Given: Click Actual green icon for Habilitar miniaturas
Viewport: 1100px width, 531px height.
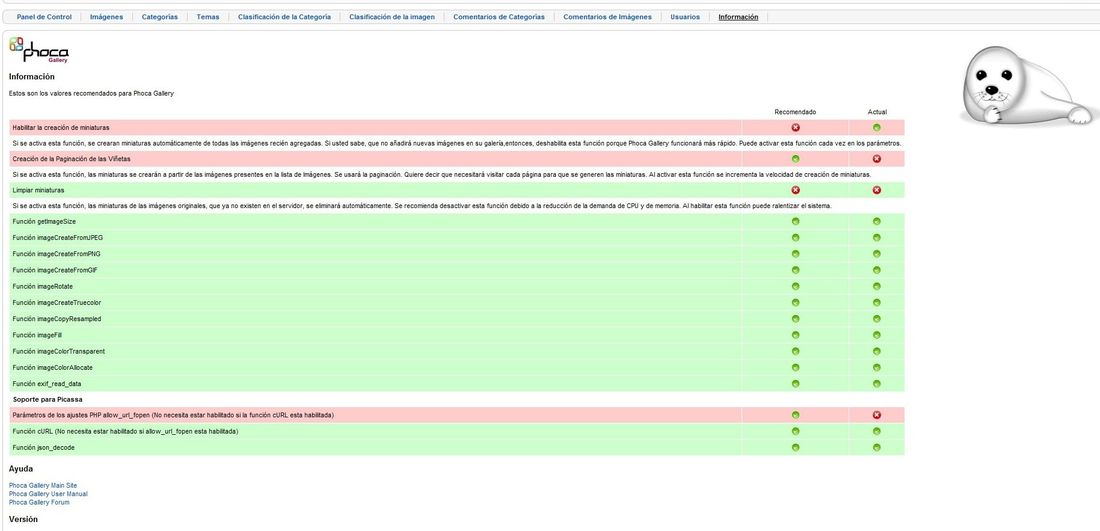Looking at the screenshot, I should (x=876, y=128).
